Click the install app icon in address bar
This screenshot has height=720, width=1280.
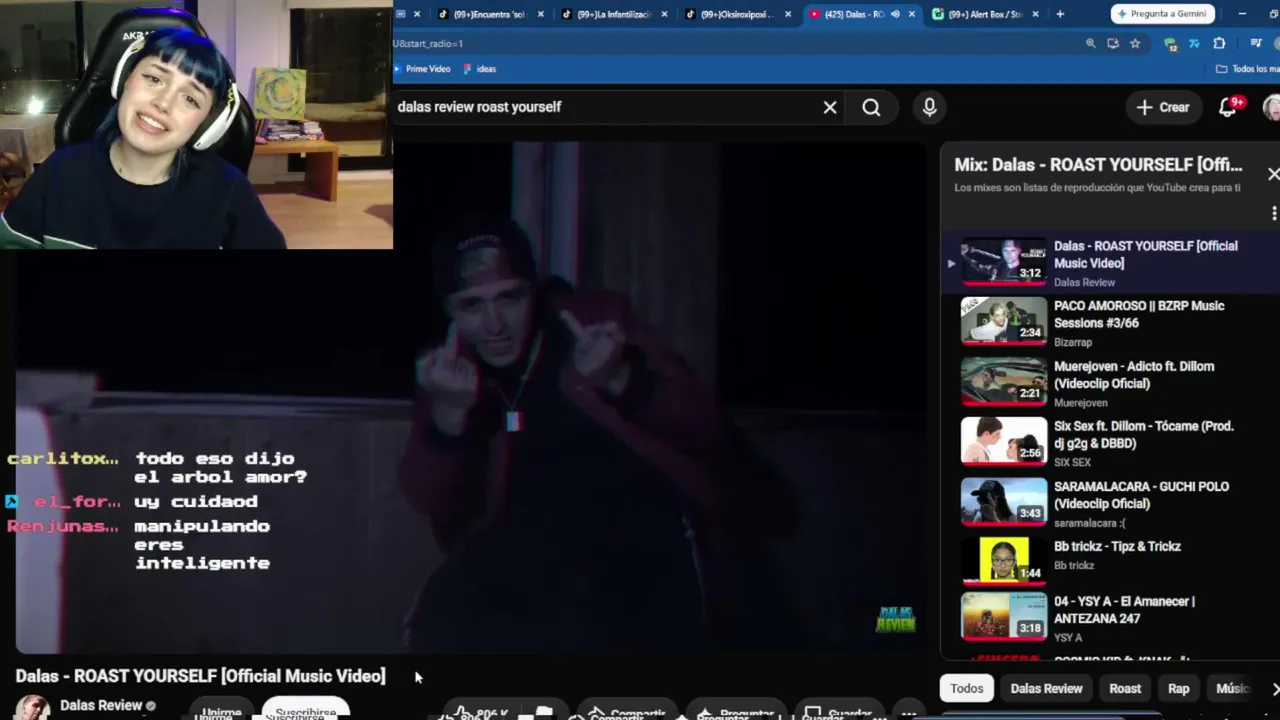pos(1113,44)
